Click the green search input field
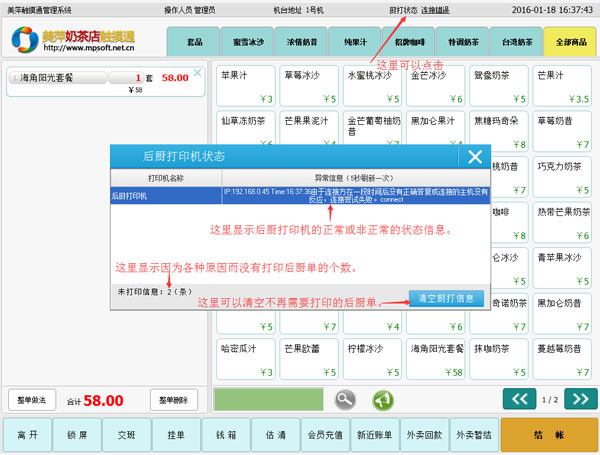 tap(271, 399)
